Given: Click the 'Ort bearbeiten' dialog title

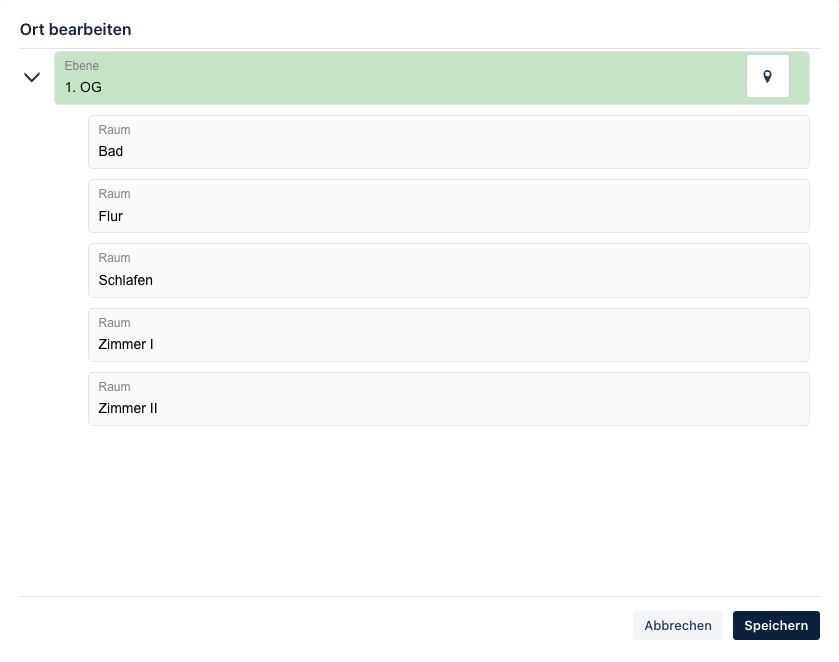Looking at the screenshot, I should click(x=75, y=29).
